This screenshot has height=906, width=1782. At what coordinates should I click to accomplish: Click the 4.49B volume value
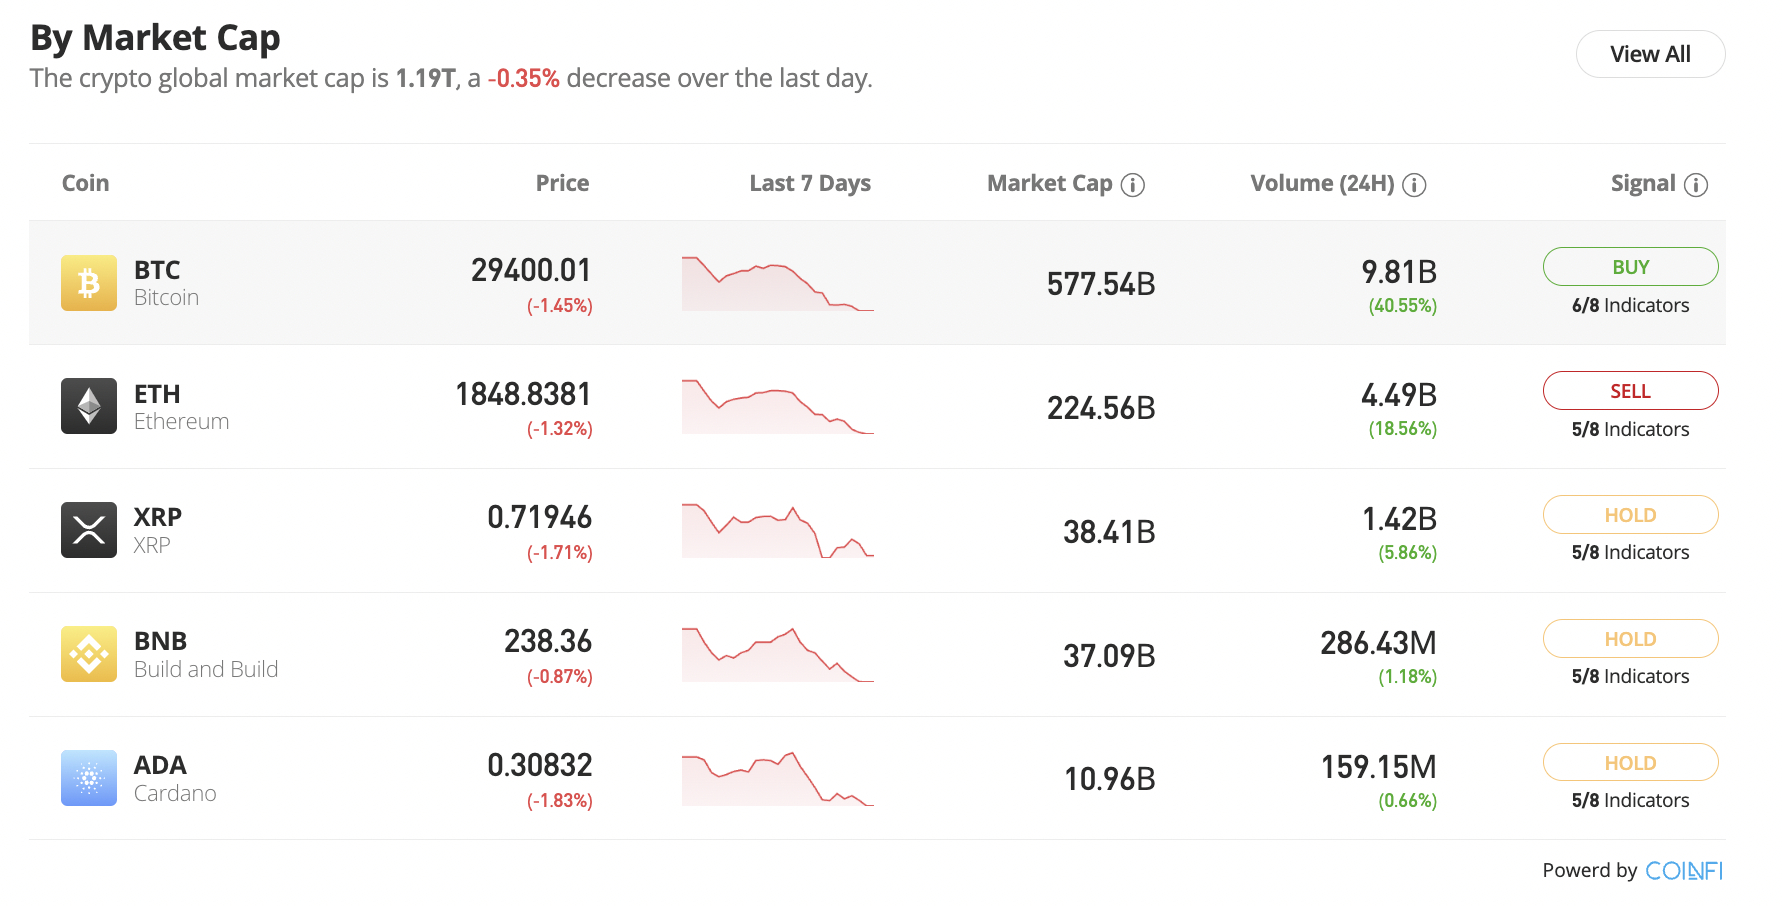tap(1399, 395)
